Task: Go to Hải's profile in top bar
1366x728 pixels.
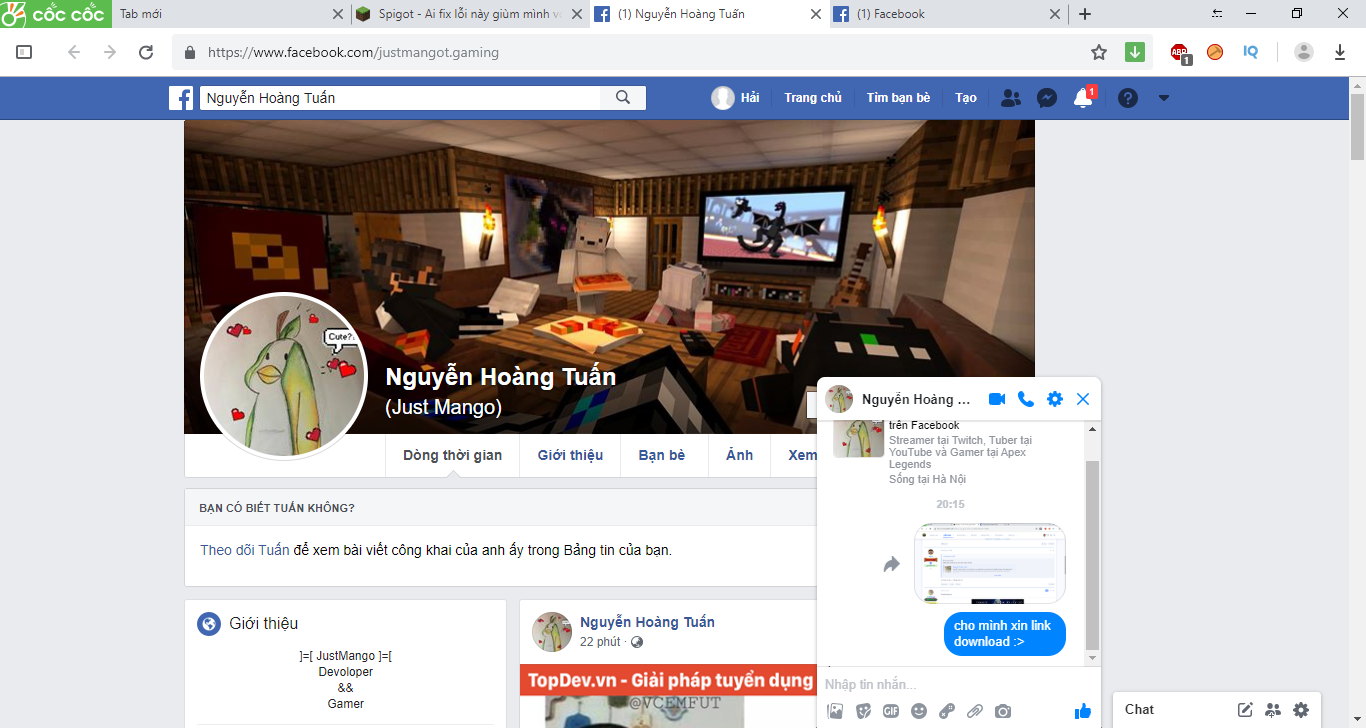Action: pos(736,98)
